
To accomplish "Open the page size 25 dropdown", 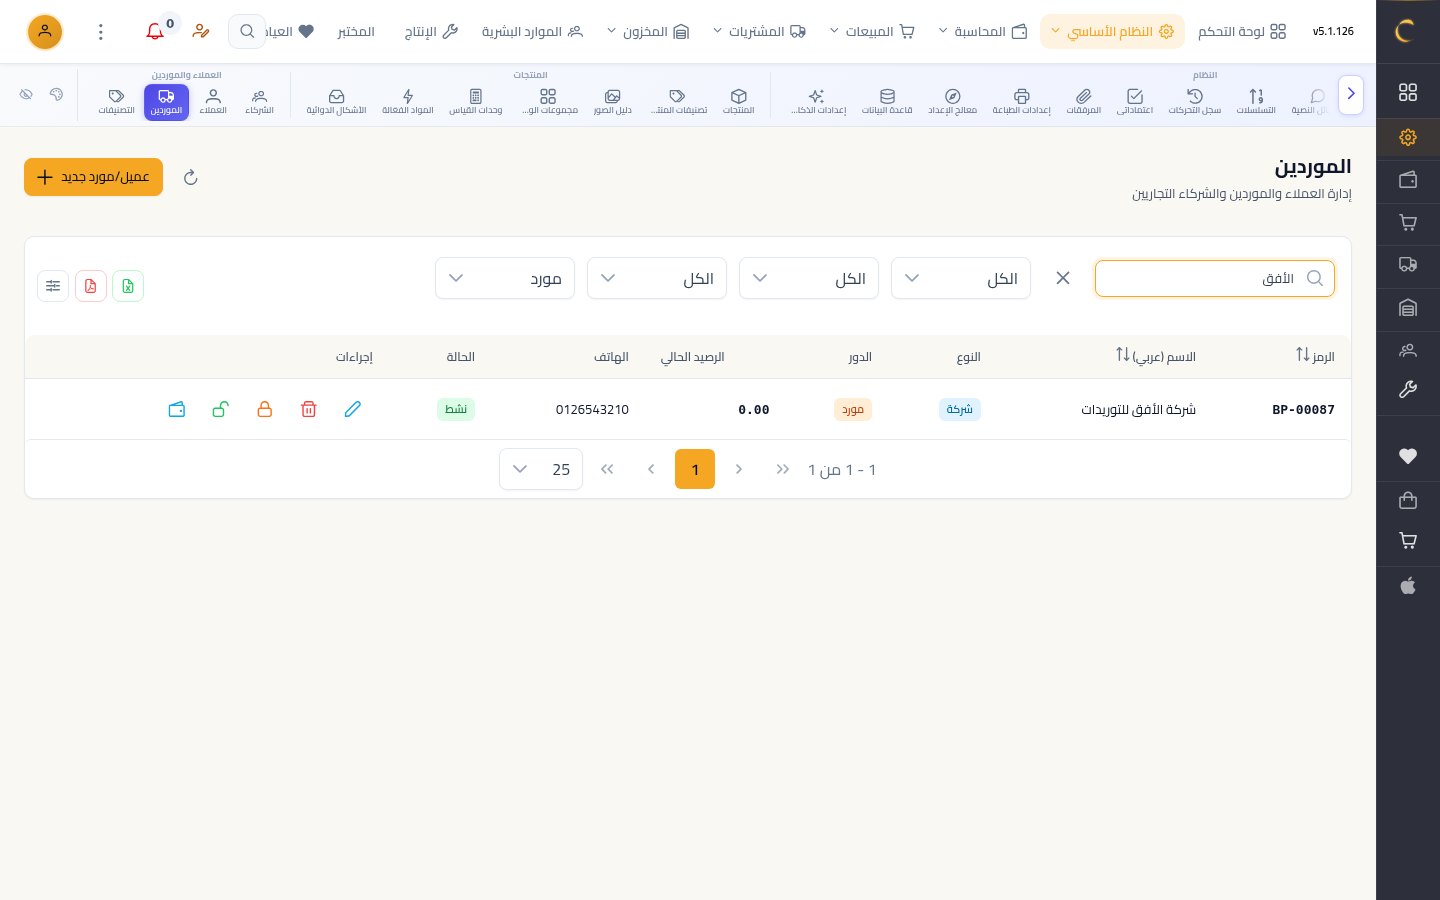I will pos(541,469).
